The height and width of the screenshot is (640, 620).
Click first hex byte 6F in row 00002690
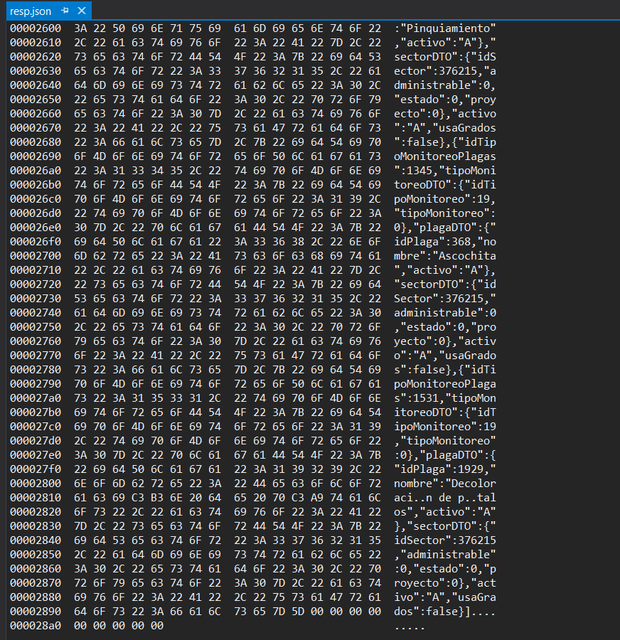click(80, 156)
